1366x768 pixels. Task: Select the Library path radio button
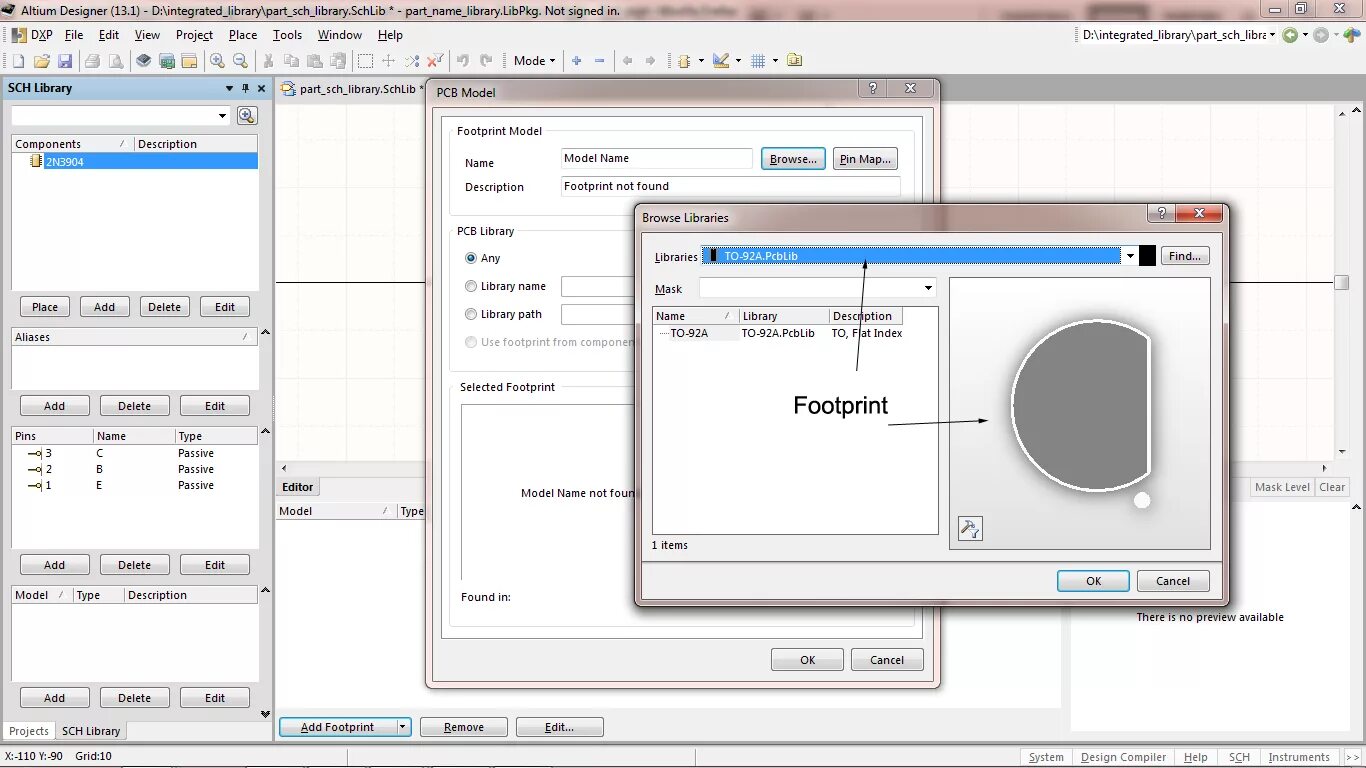pyautogui.click(x=471, y=314)
